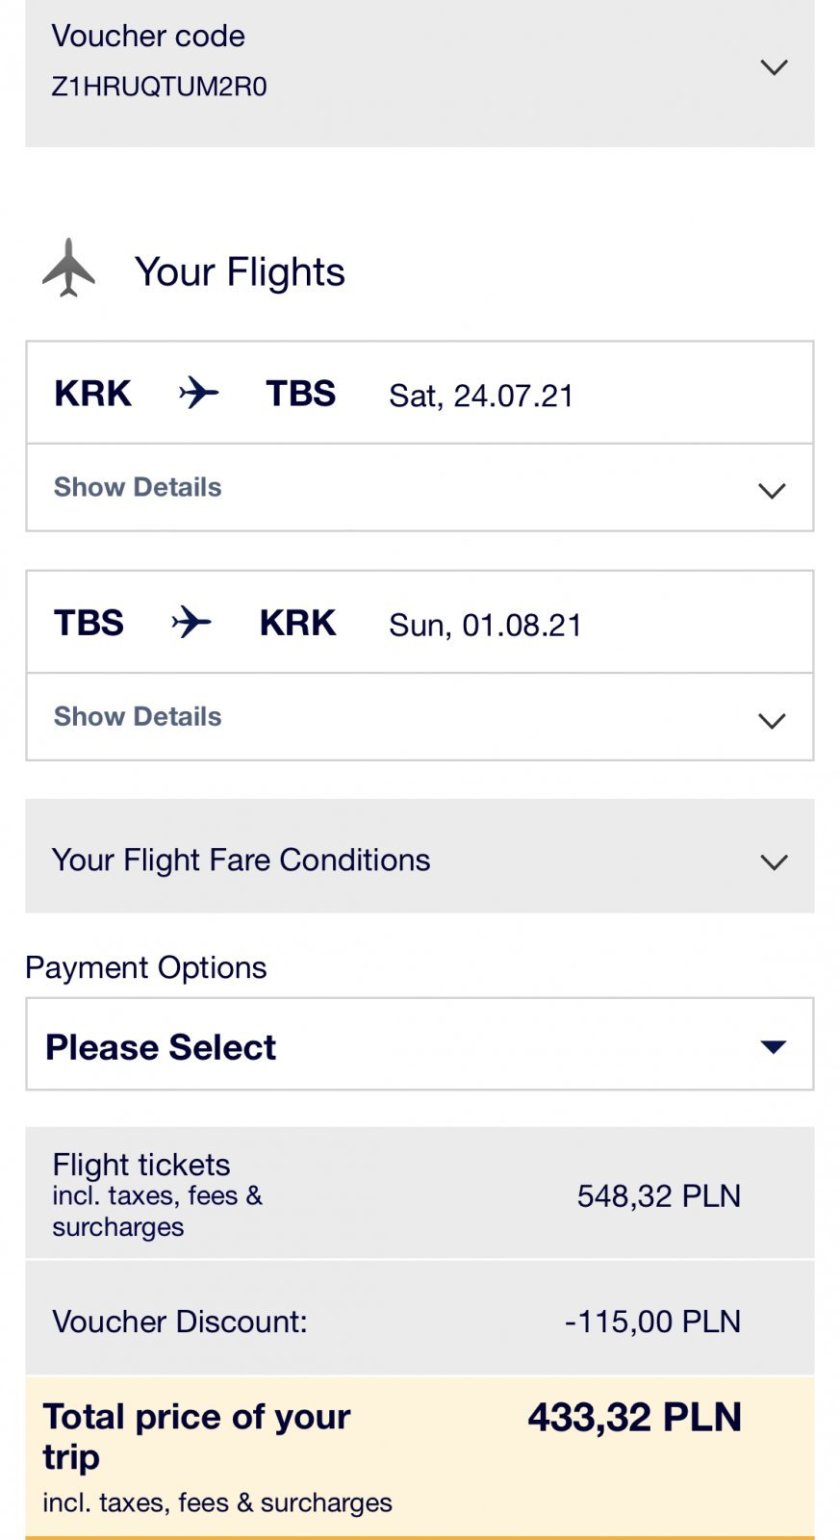Click the Your Flights heading text

(240, 272)
